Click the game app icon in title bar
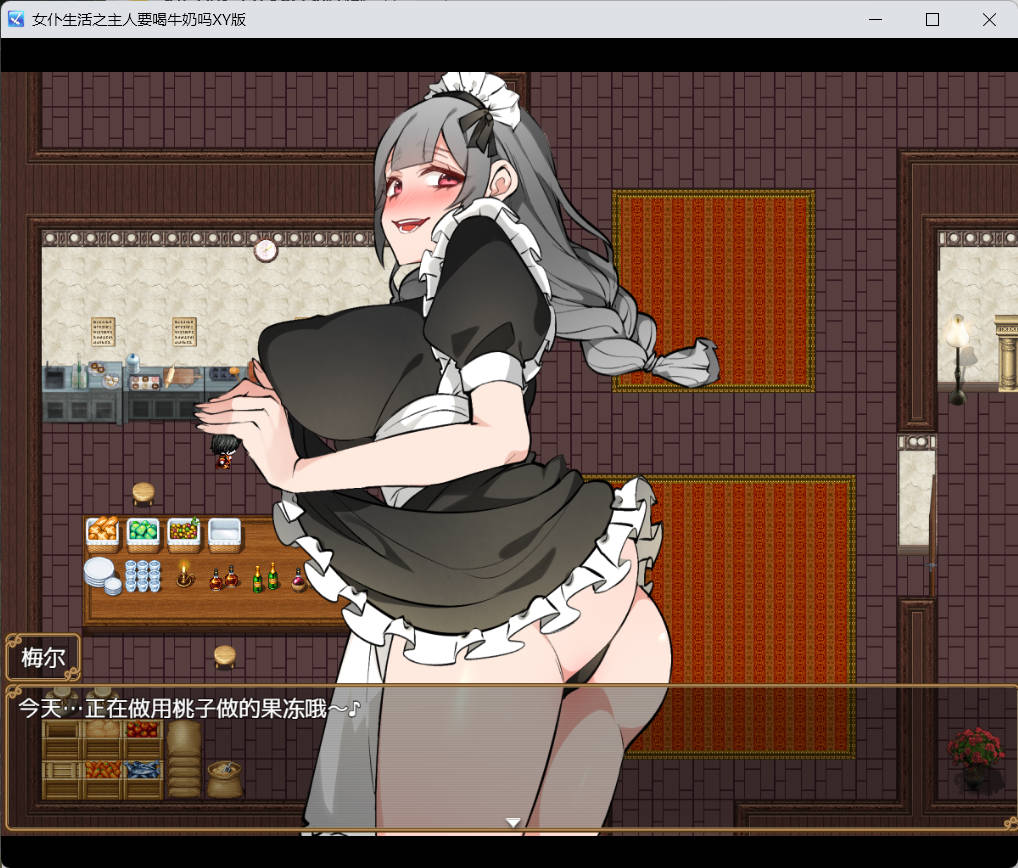Image resolution: width=1018 pixels, height=868 pixels. tap(17, 19)
